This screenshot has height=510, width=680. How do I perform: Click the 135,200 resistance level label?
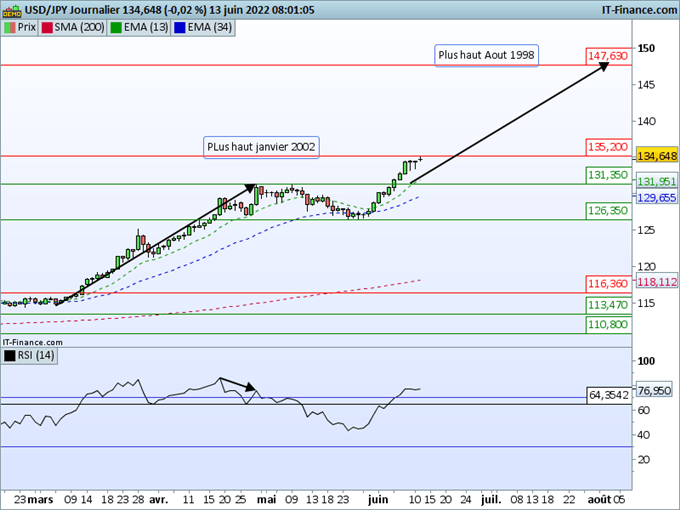pos(608,147)
